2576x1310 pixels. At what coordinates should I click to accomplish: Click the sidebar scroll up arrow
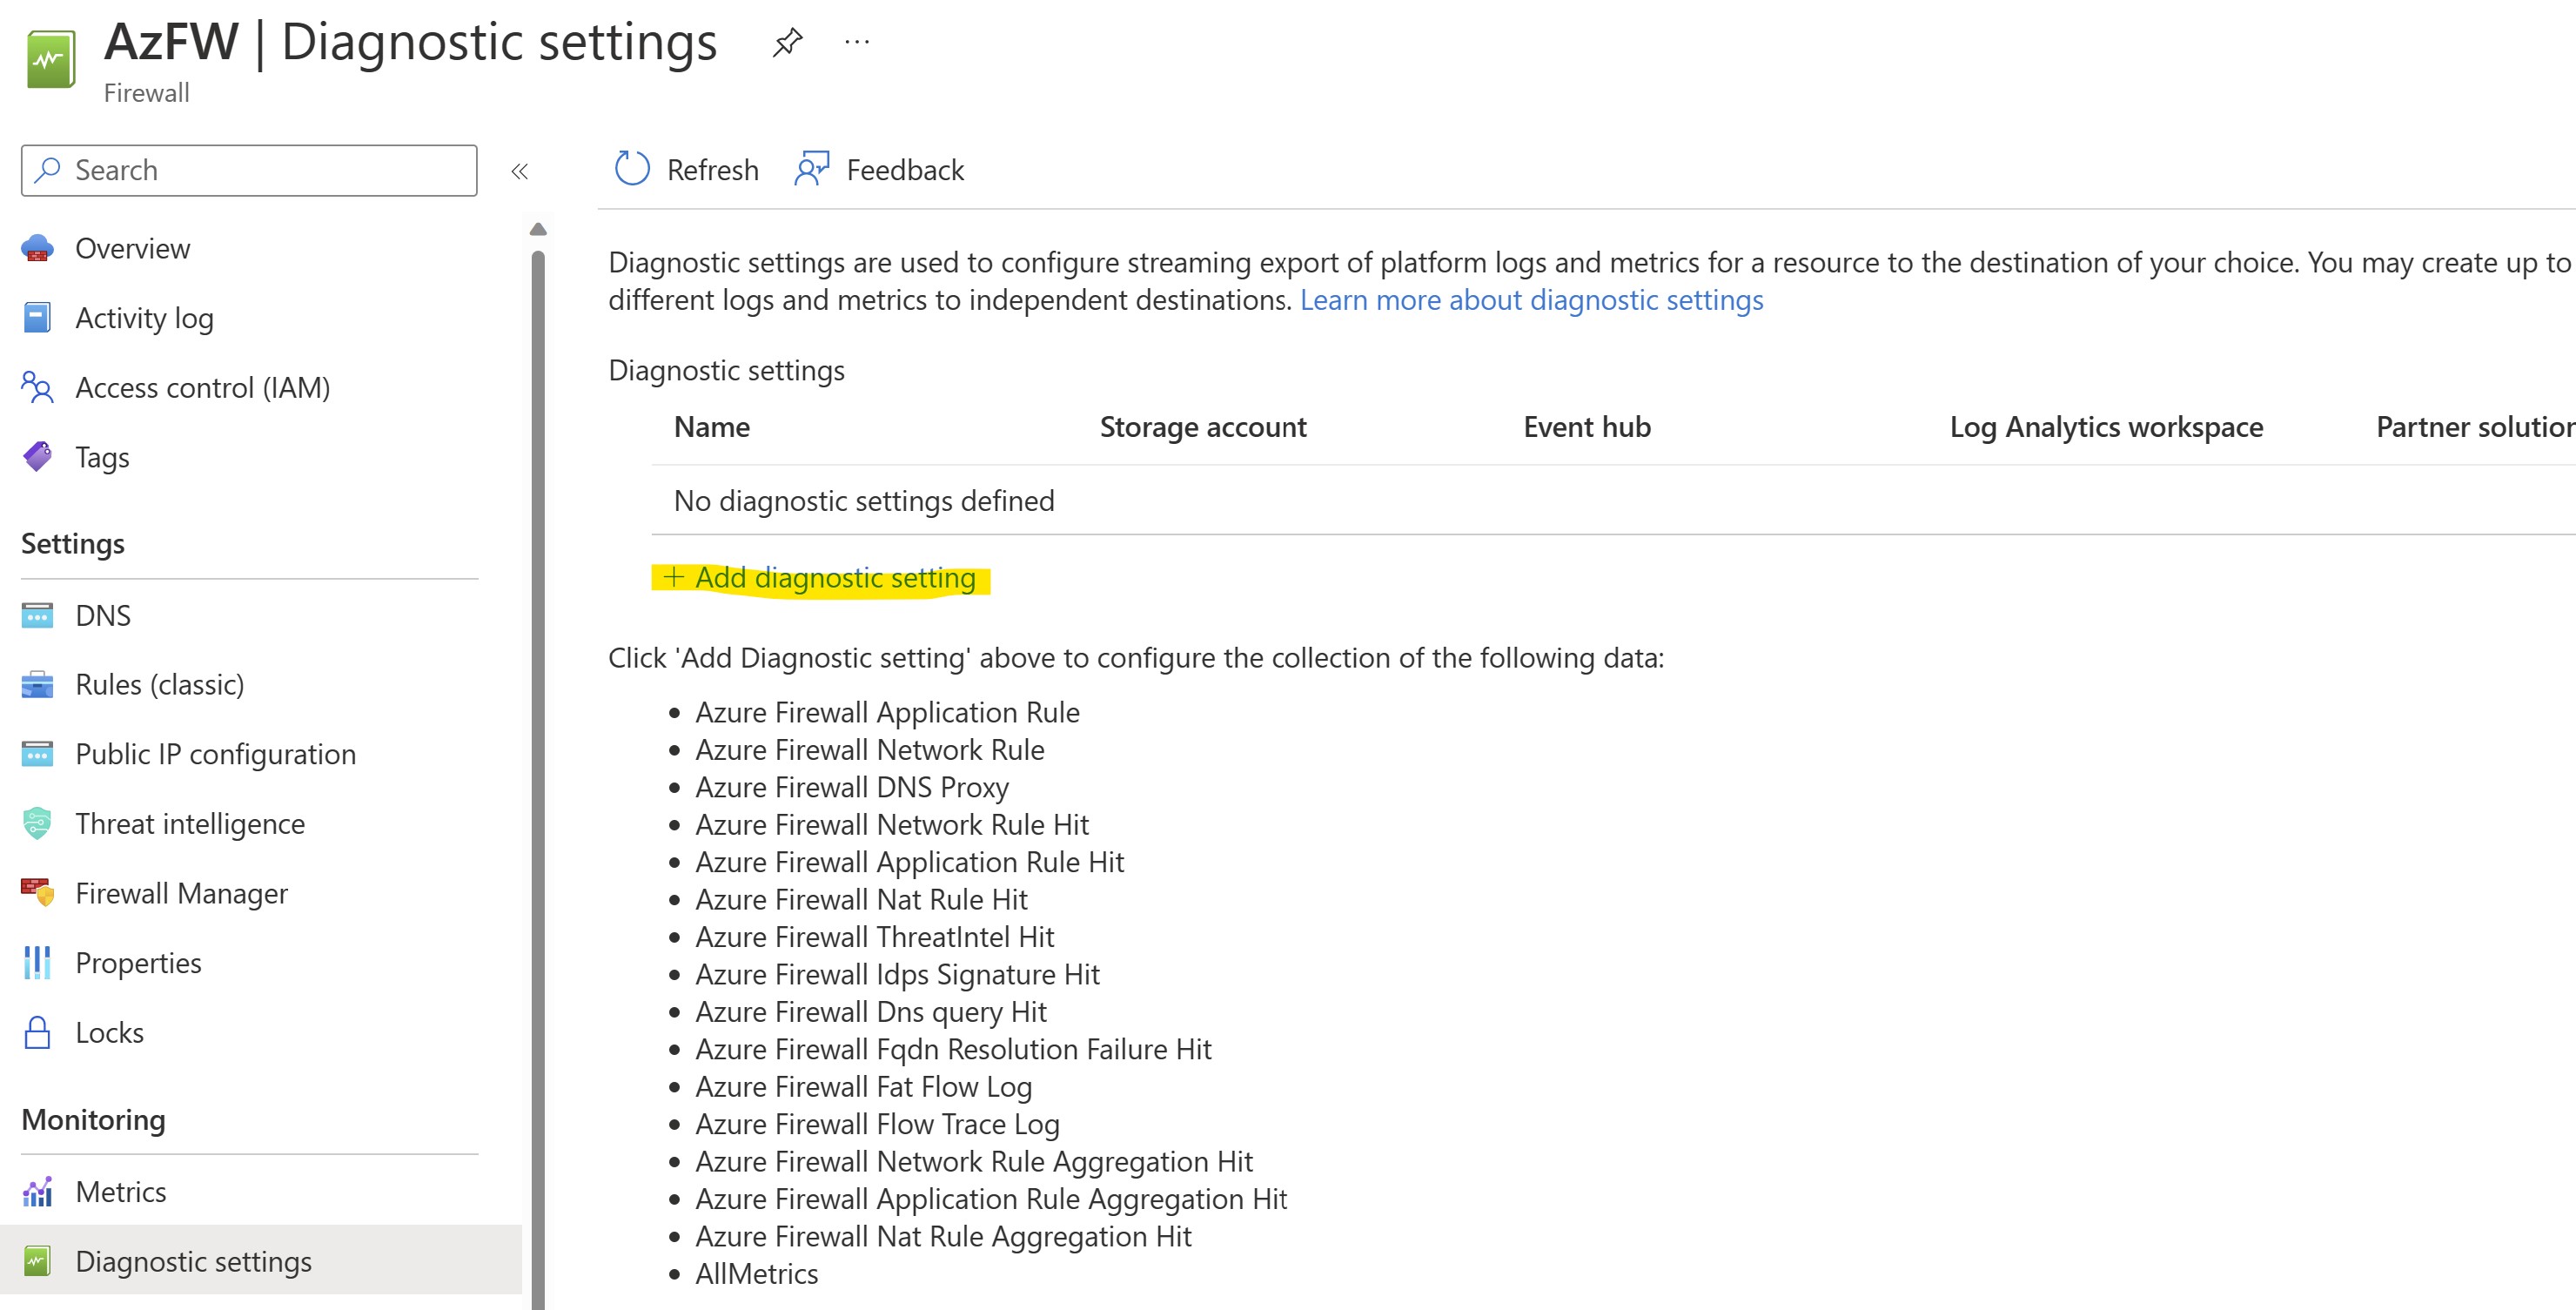538,229
